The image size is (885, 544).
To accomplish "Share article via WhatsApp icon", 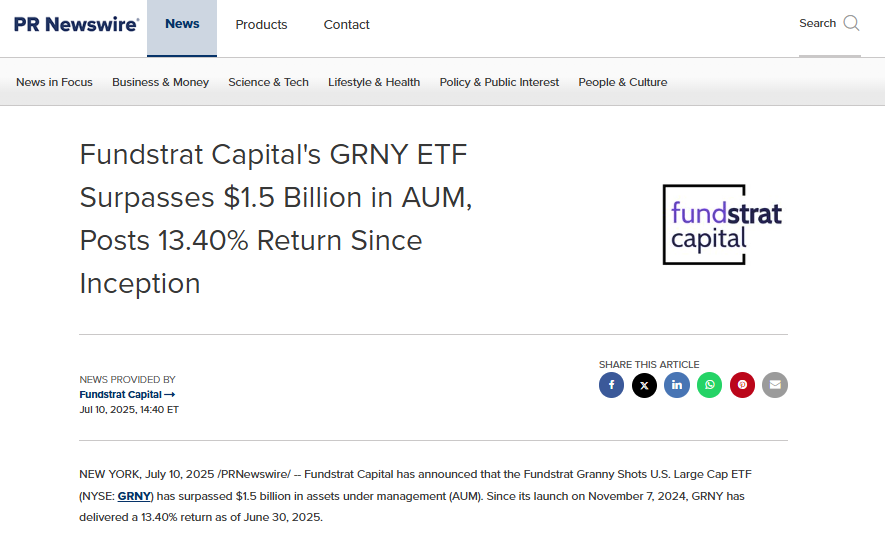I will point(709,385).
